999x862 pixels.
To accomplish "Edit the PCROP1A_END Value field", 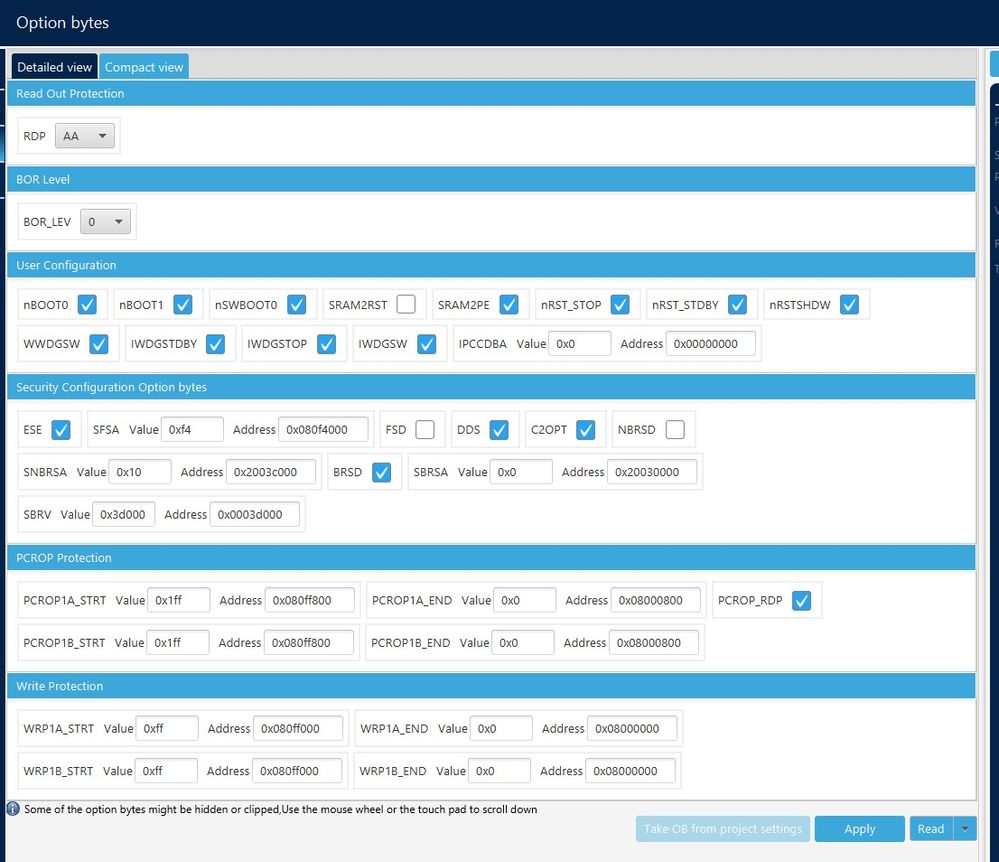I will [x=524, y=600].
